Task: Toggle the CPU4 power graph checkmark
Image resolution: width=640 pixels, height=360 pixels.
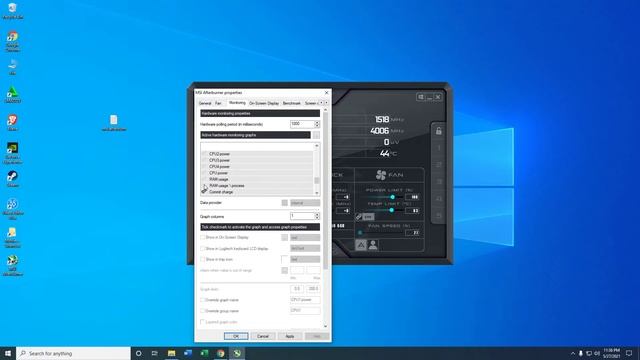Action: pyautogui.click(x=204, y=167)
